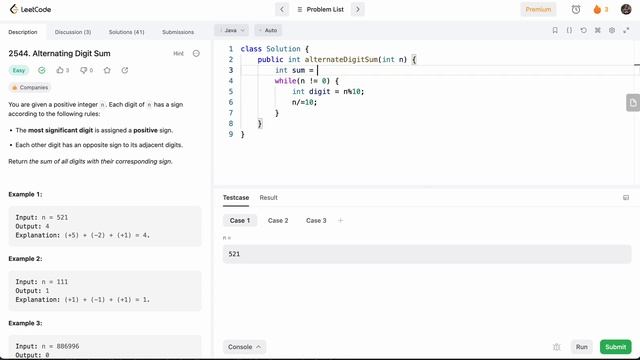Select Case 3
Image resolution: width=640 pixels, height=360 pixels.
pos(316,220)
